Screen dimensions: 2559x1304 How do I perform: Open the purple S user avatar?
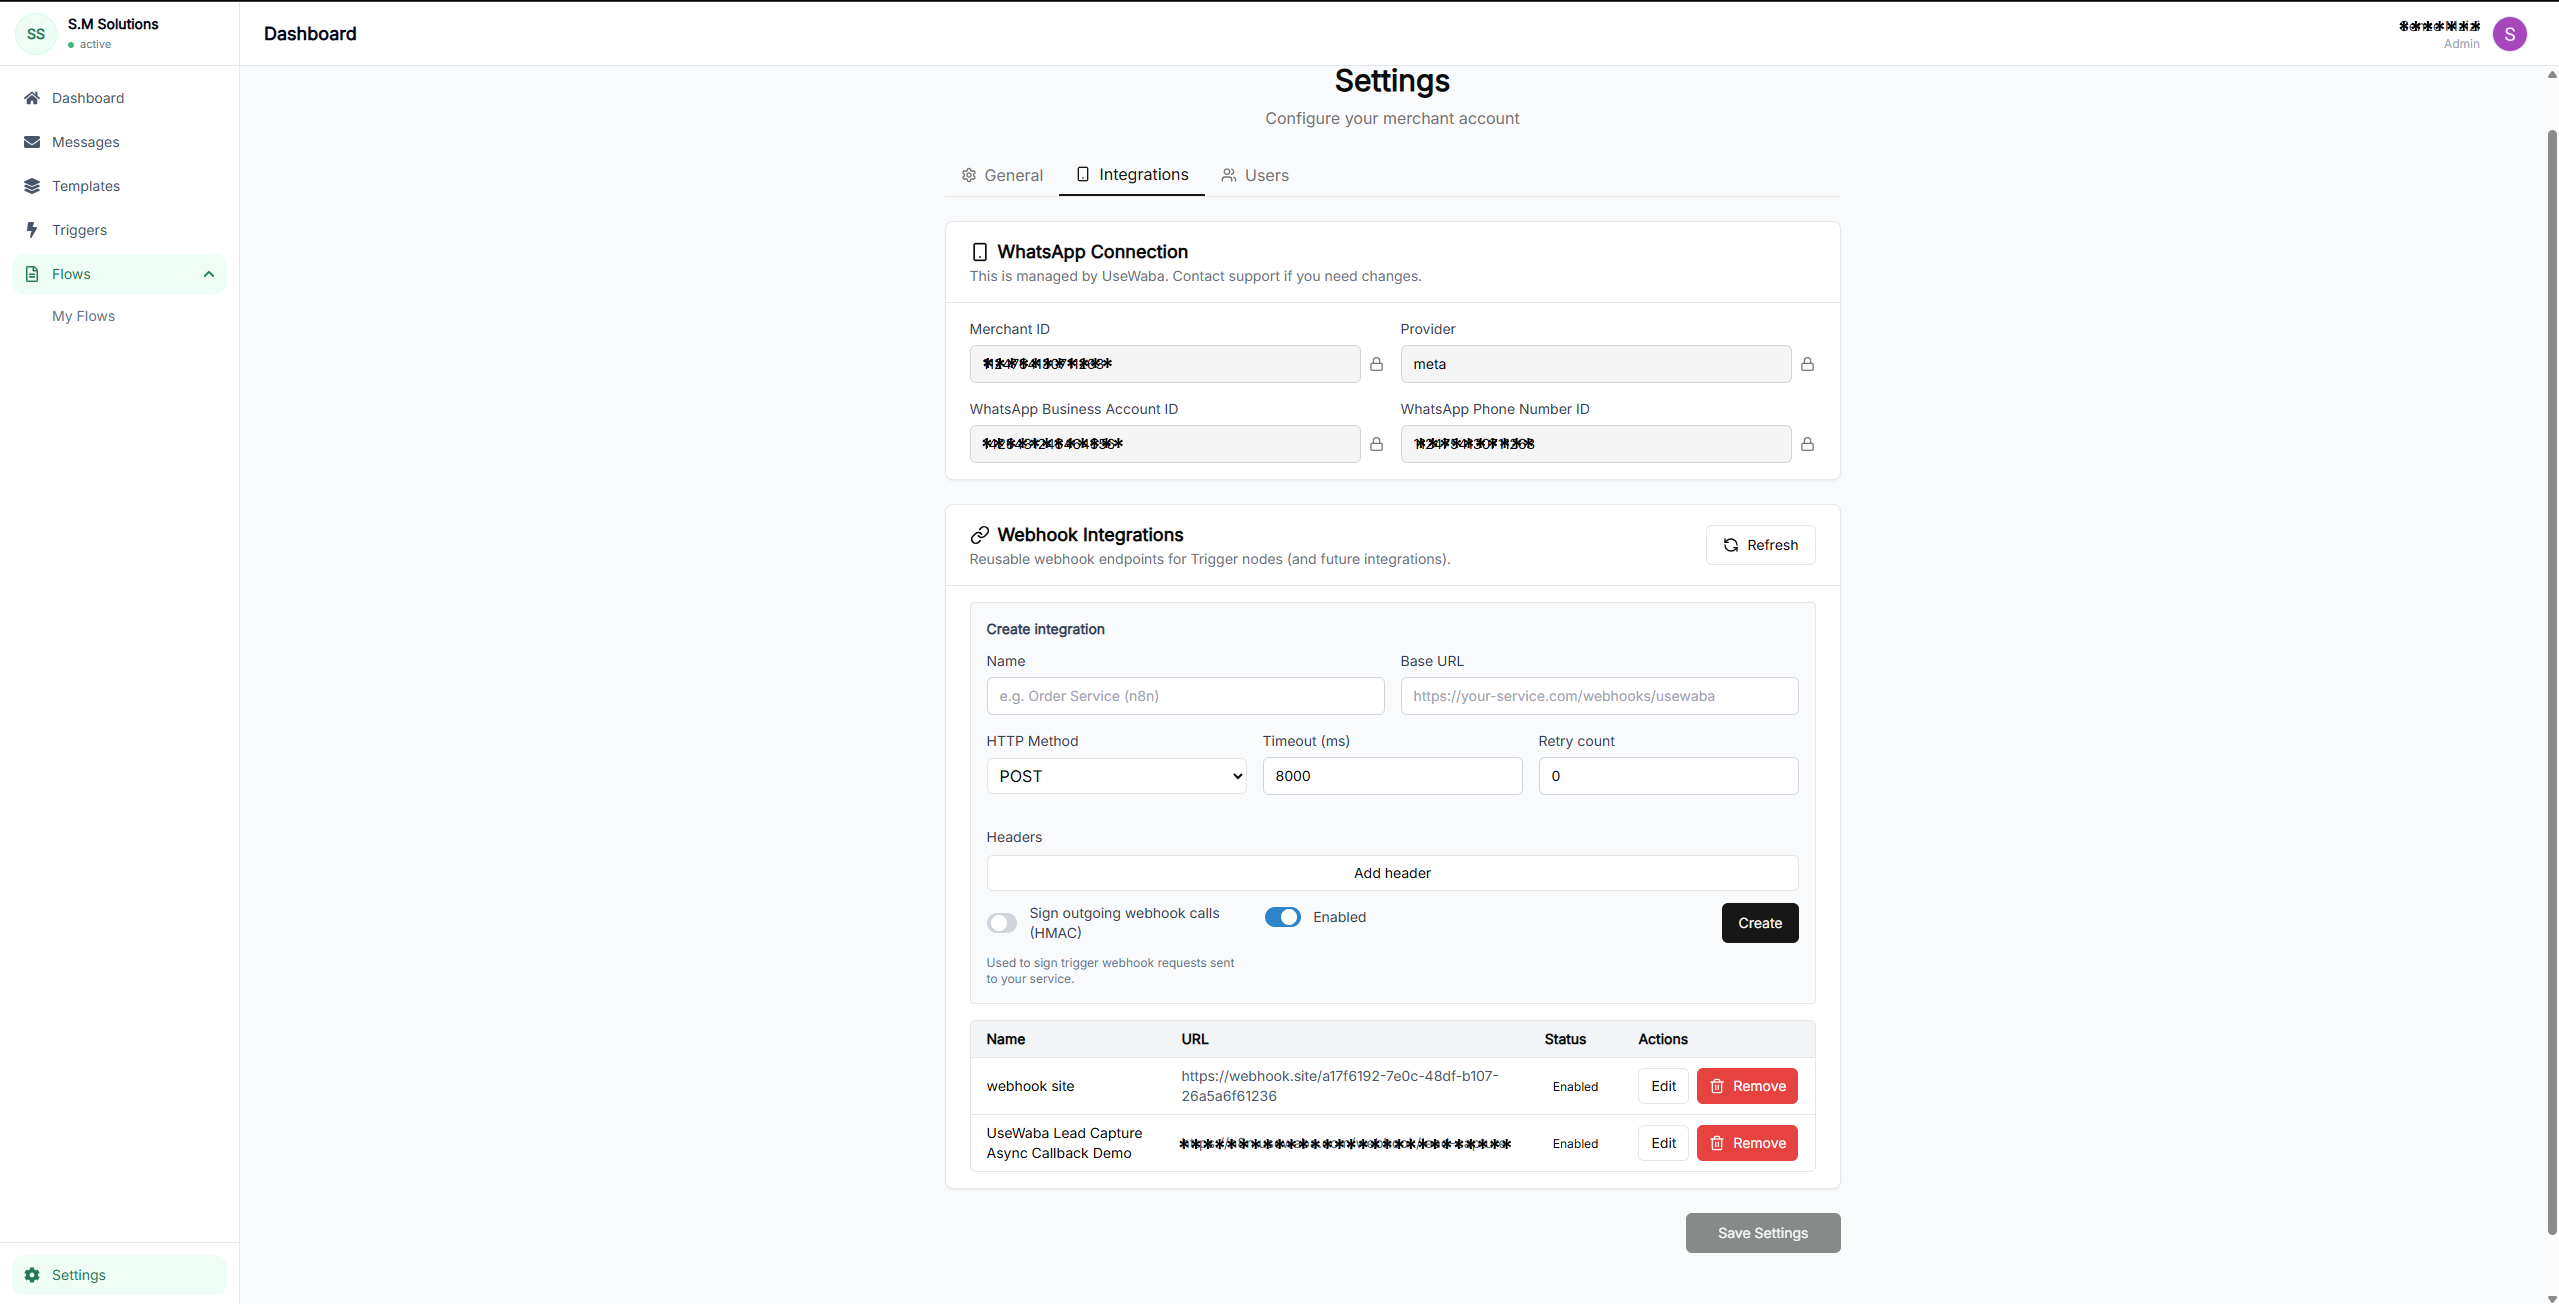(x=2509, y=34)
